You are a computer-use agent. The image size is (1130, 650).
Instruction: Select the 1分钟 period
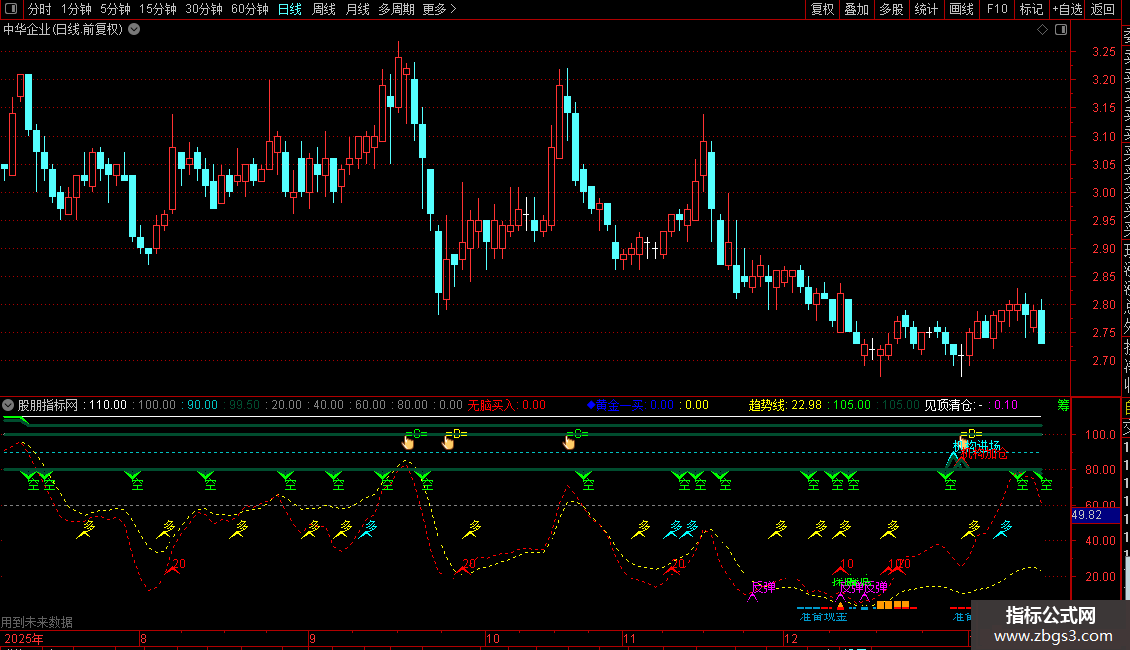(76, 9)
